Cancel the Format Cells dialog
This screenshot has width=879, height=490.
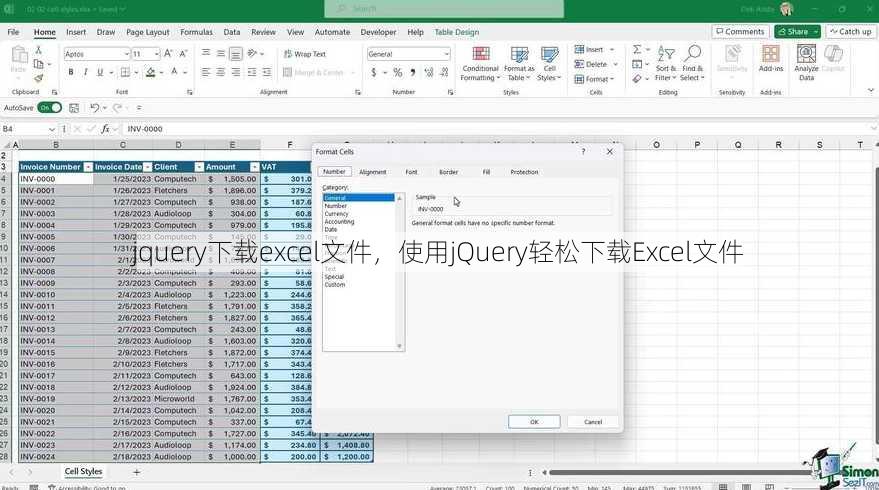click(593, 422)
